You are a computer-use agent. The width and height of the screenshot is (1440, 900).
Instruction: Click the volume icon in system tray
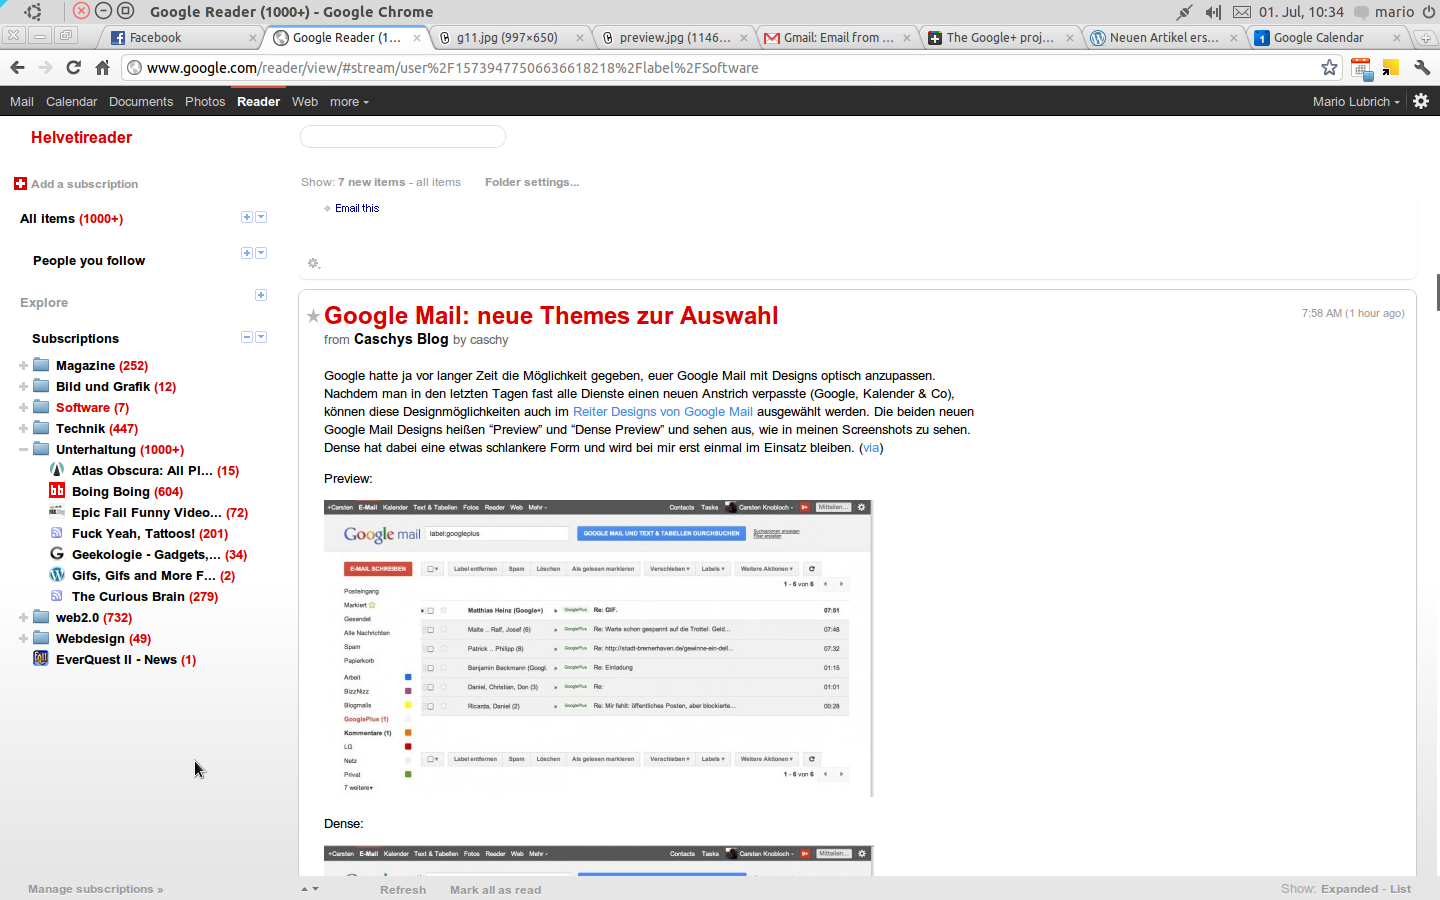(x=1212, y=12)
